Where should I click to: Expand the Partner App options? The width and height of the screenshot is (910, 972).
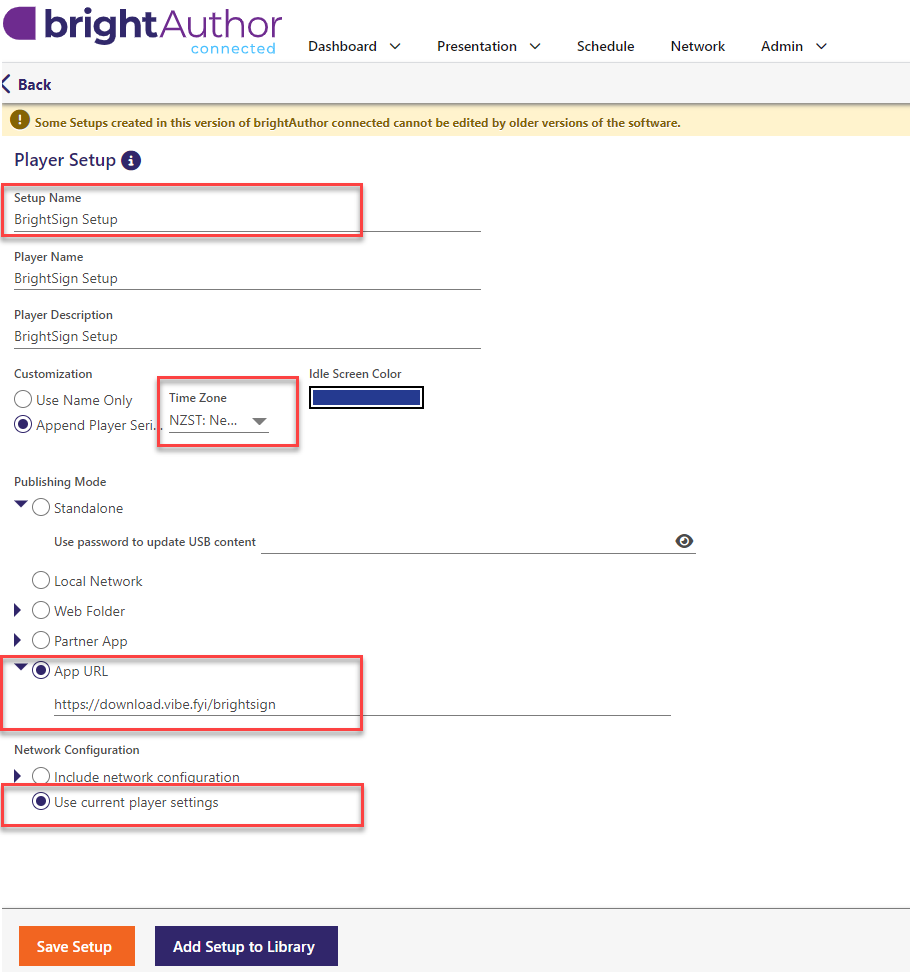click(17, 641)
